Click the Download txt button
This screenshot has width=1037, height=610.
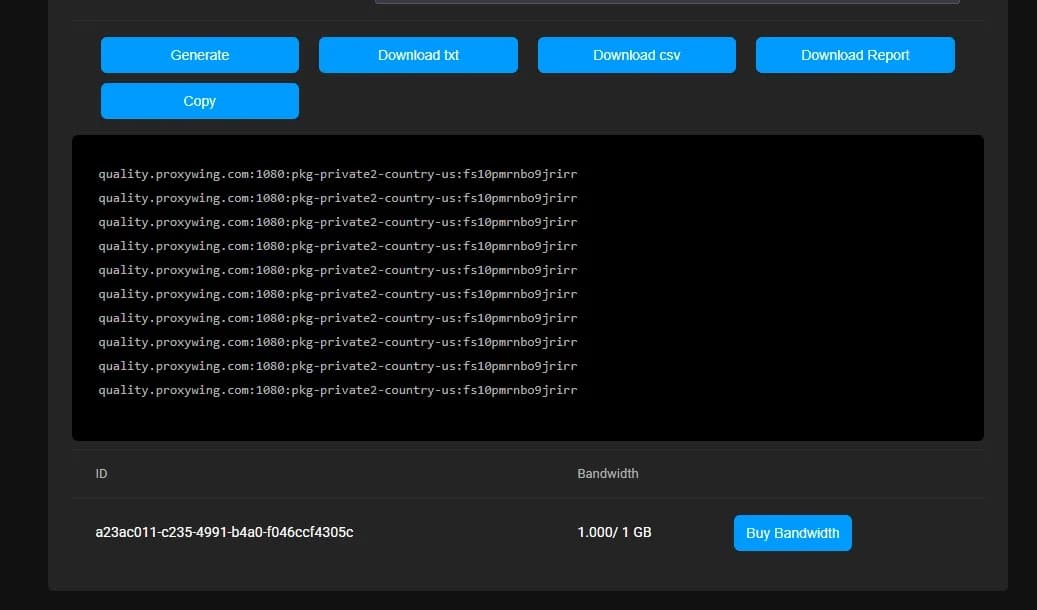[418, 56]
